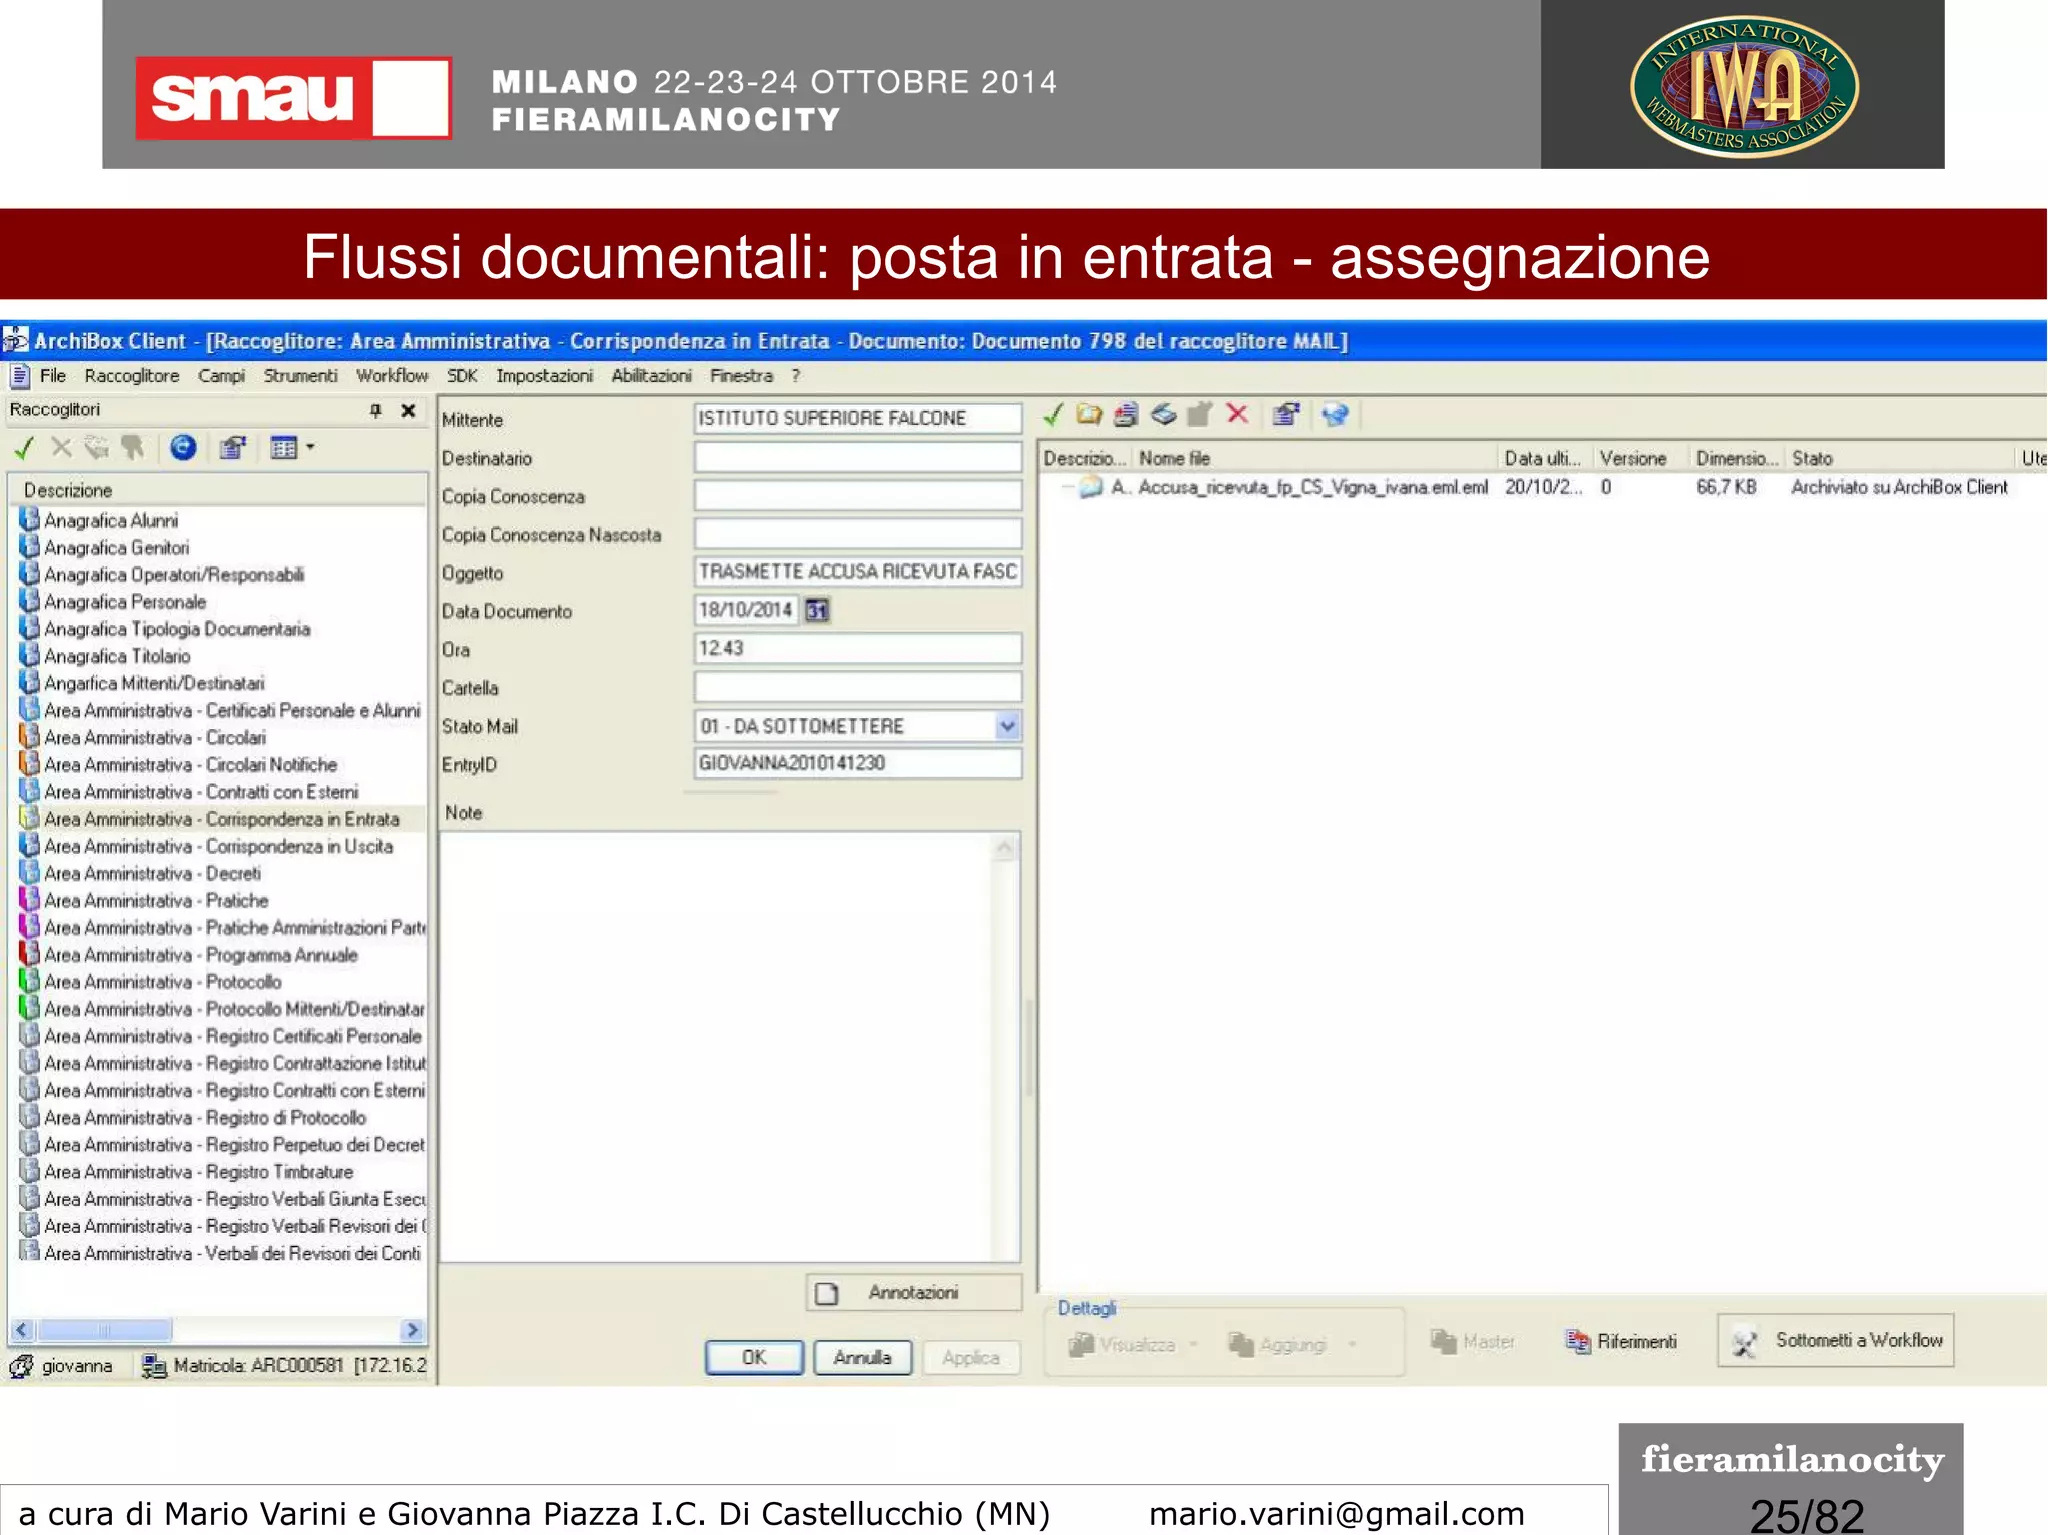2048x1535 pixels.
Task: Open the Impostazioni menu
Action: [544, 376]
